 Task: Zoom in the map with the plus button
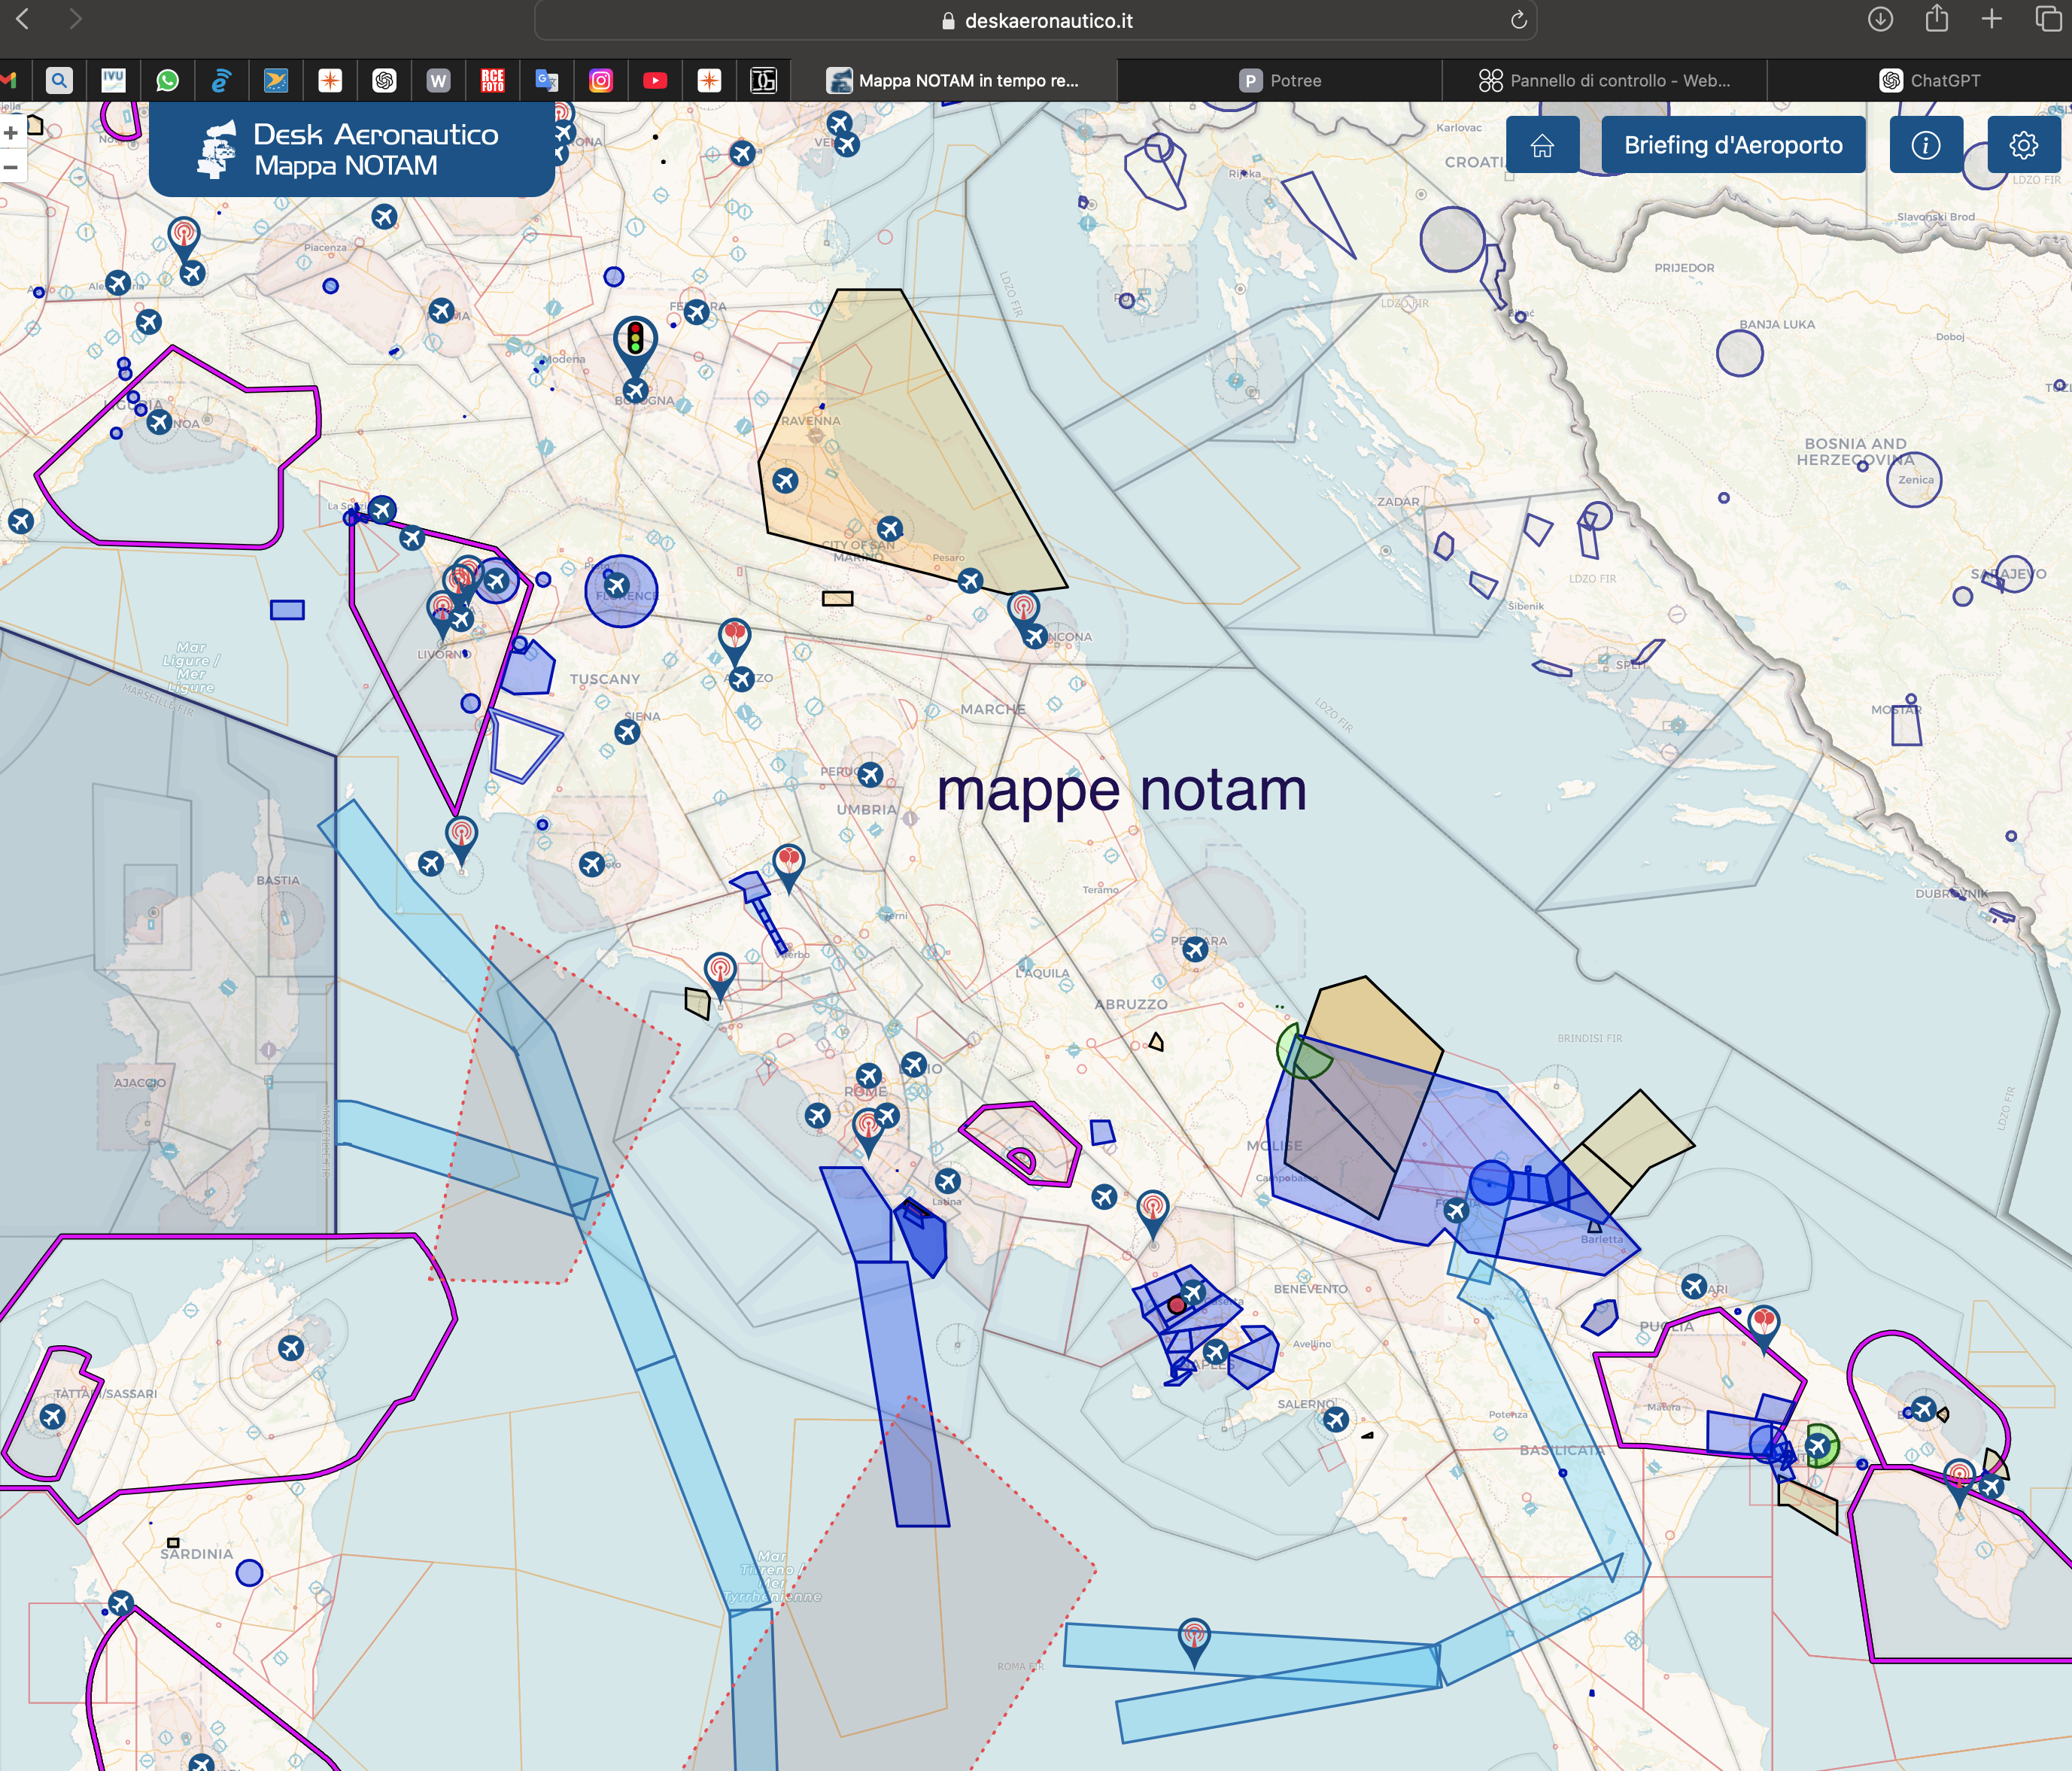(x=11, y=133)
